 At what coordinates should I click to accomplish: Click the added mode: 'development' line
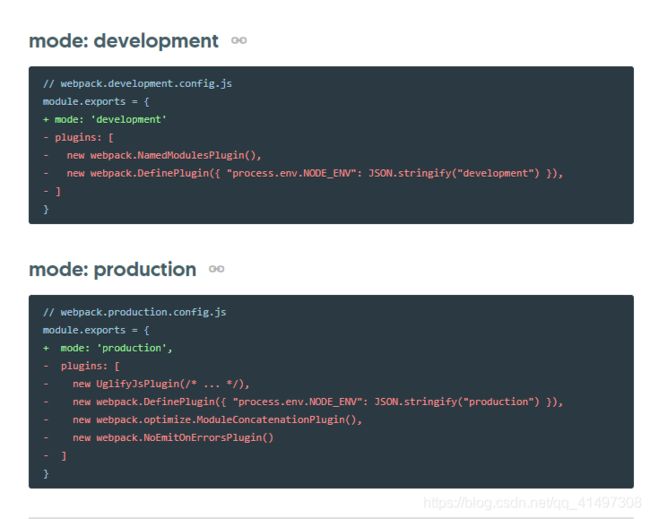(x=104, y=119)
